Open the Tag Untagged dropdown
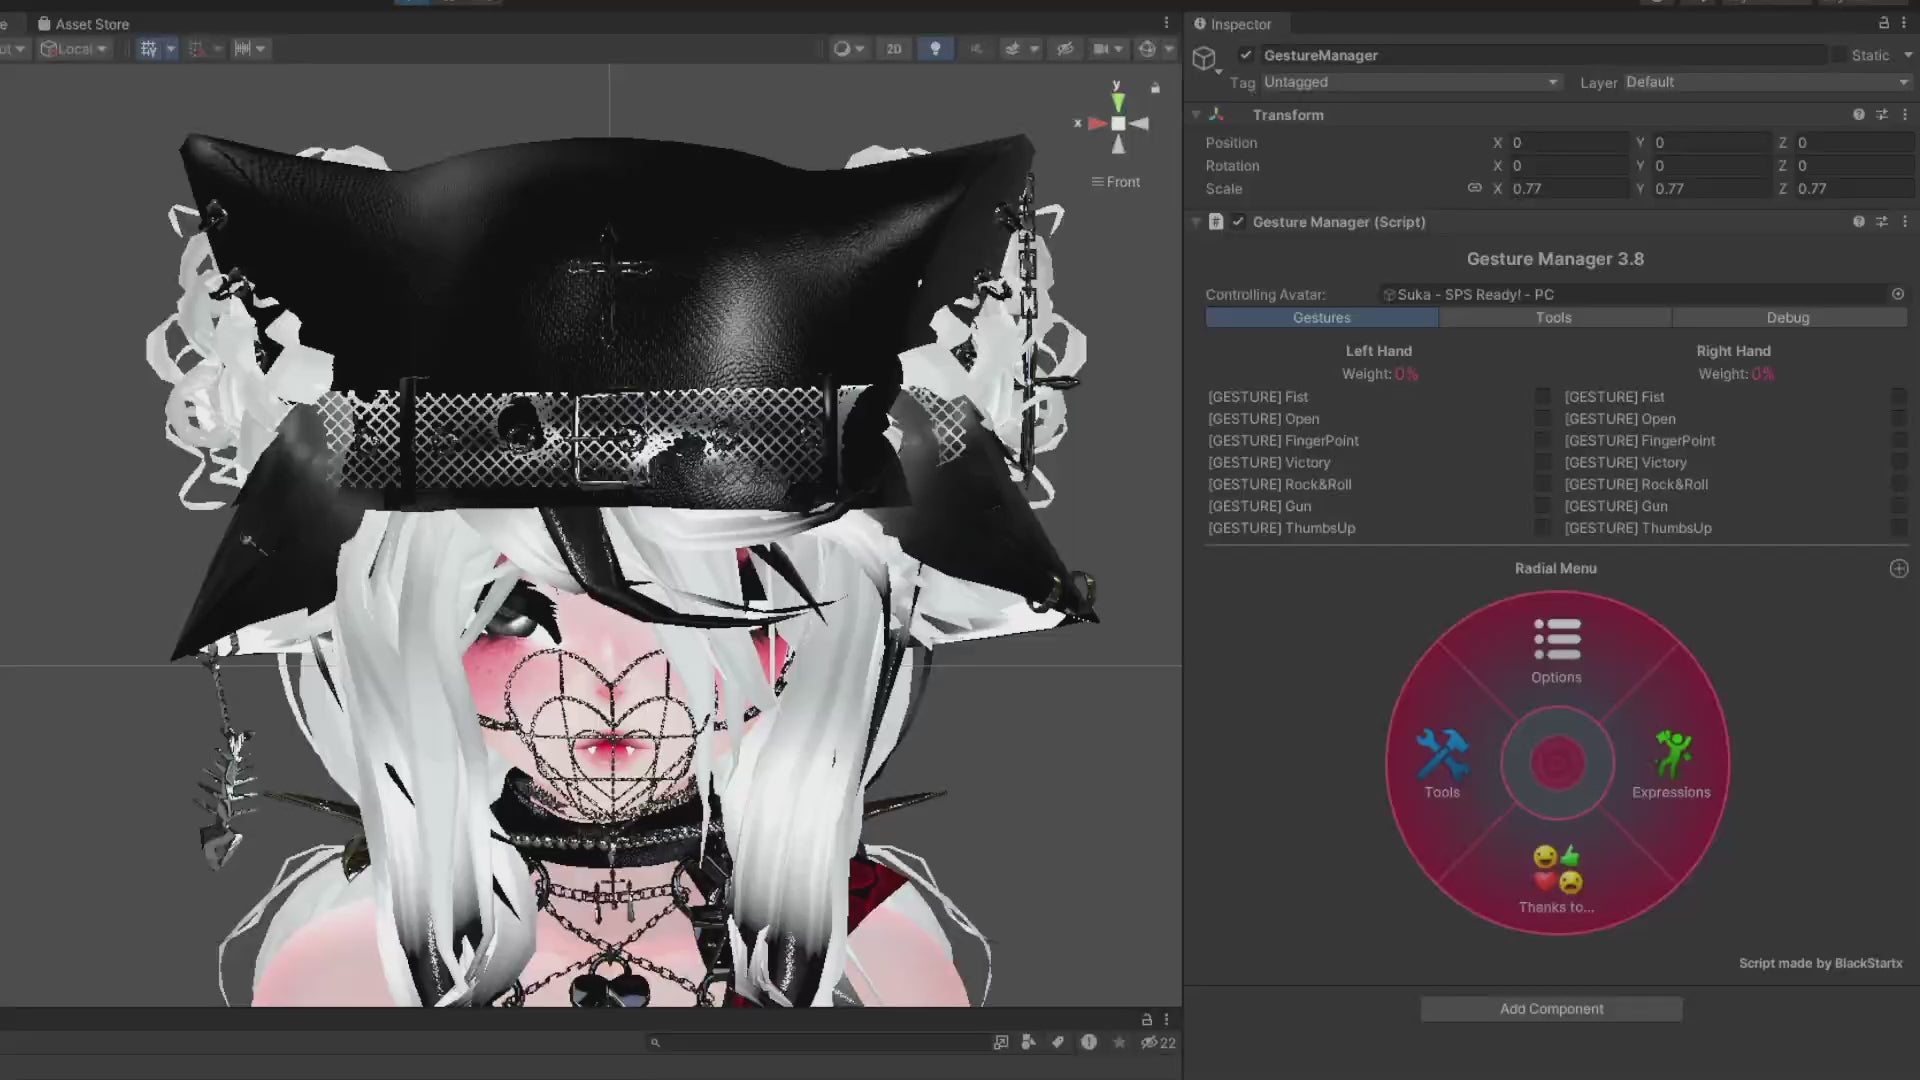 pyautogui.click(x=1410, y=82)
